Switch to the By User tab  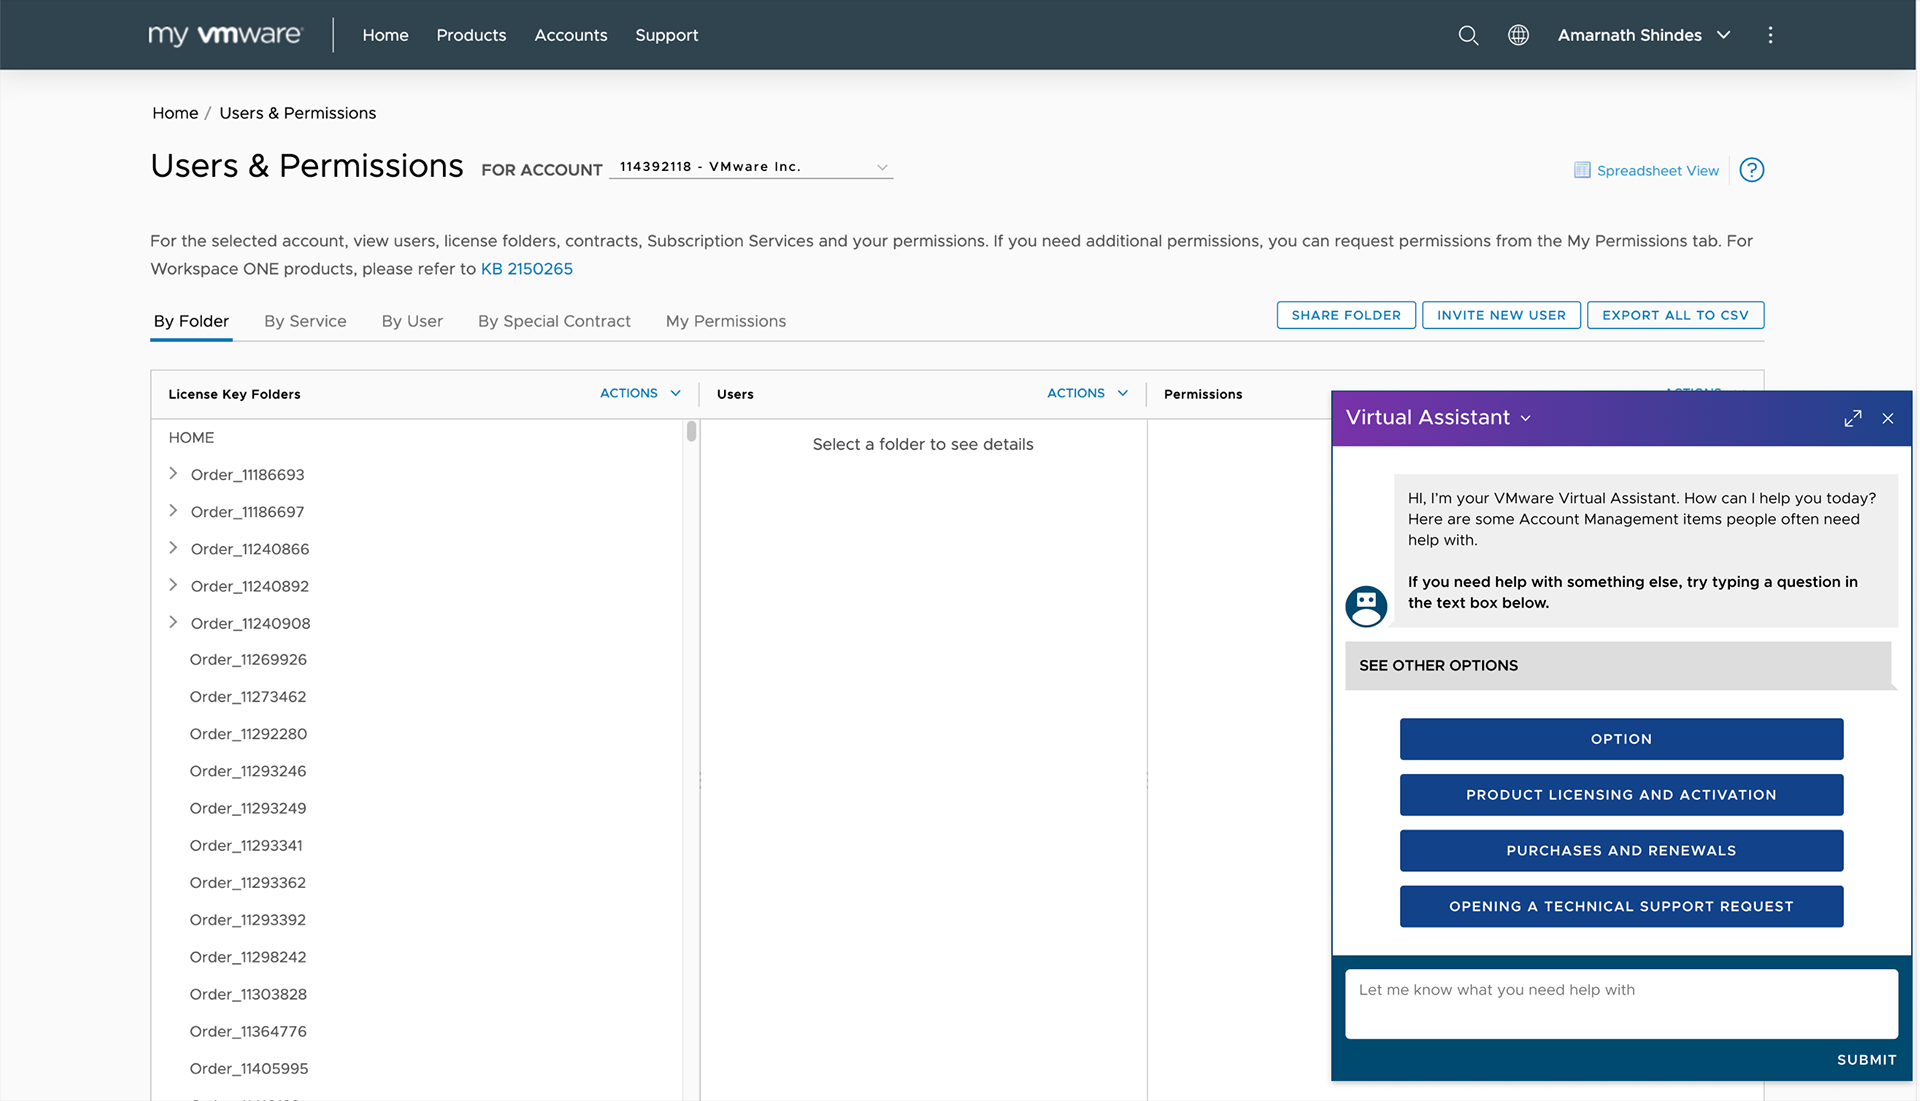(x=412, y=321)
